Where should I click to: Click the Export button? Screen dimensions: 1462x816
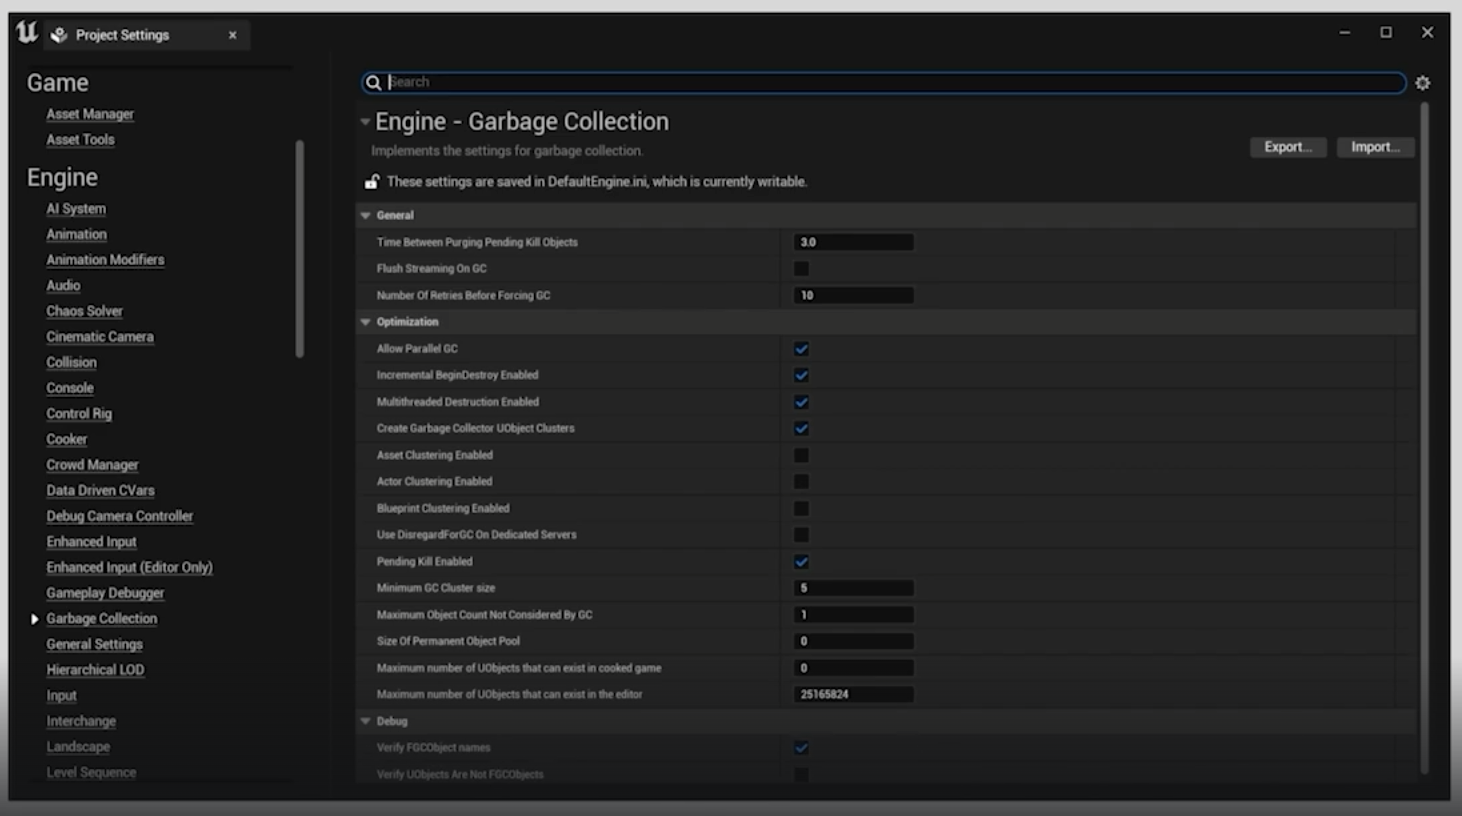coord(1287,147)
